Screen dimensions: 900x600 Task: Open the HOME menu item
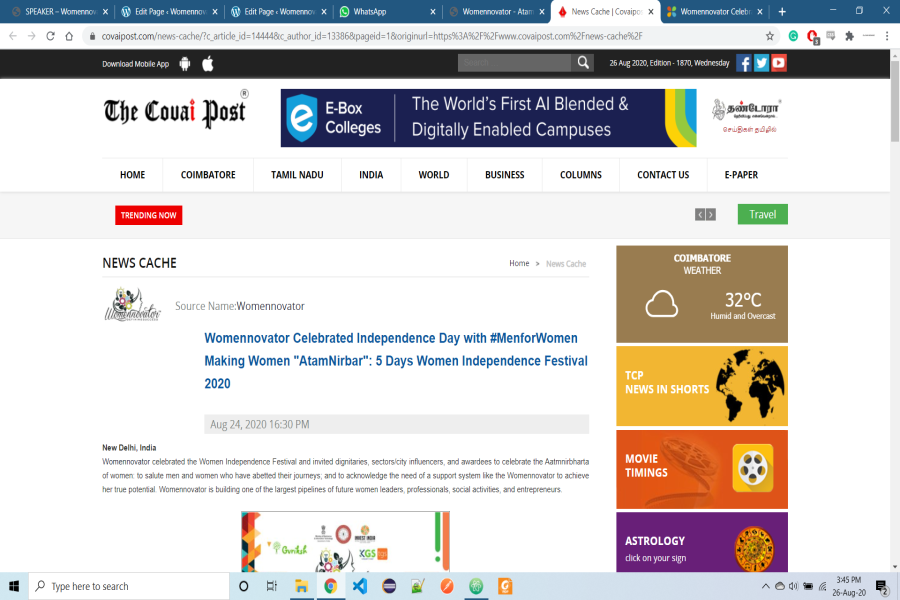point(133,175)
